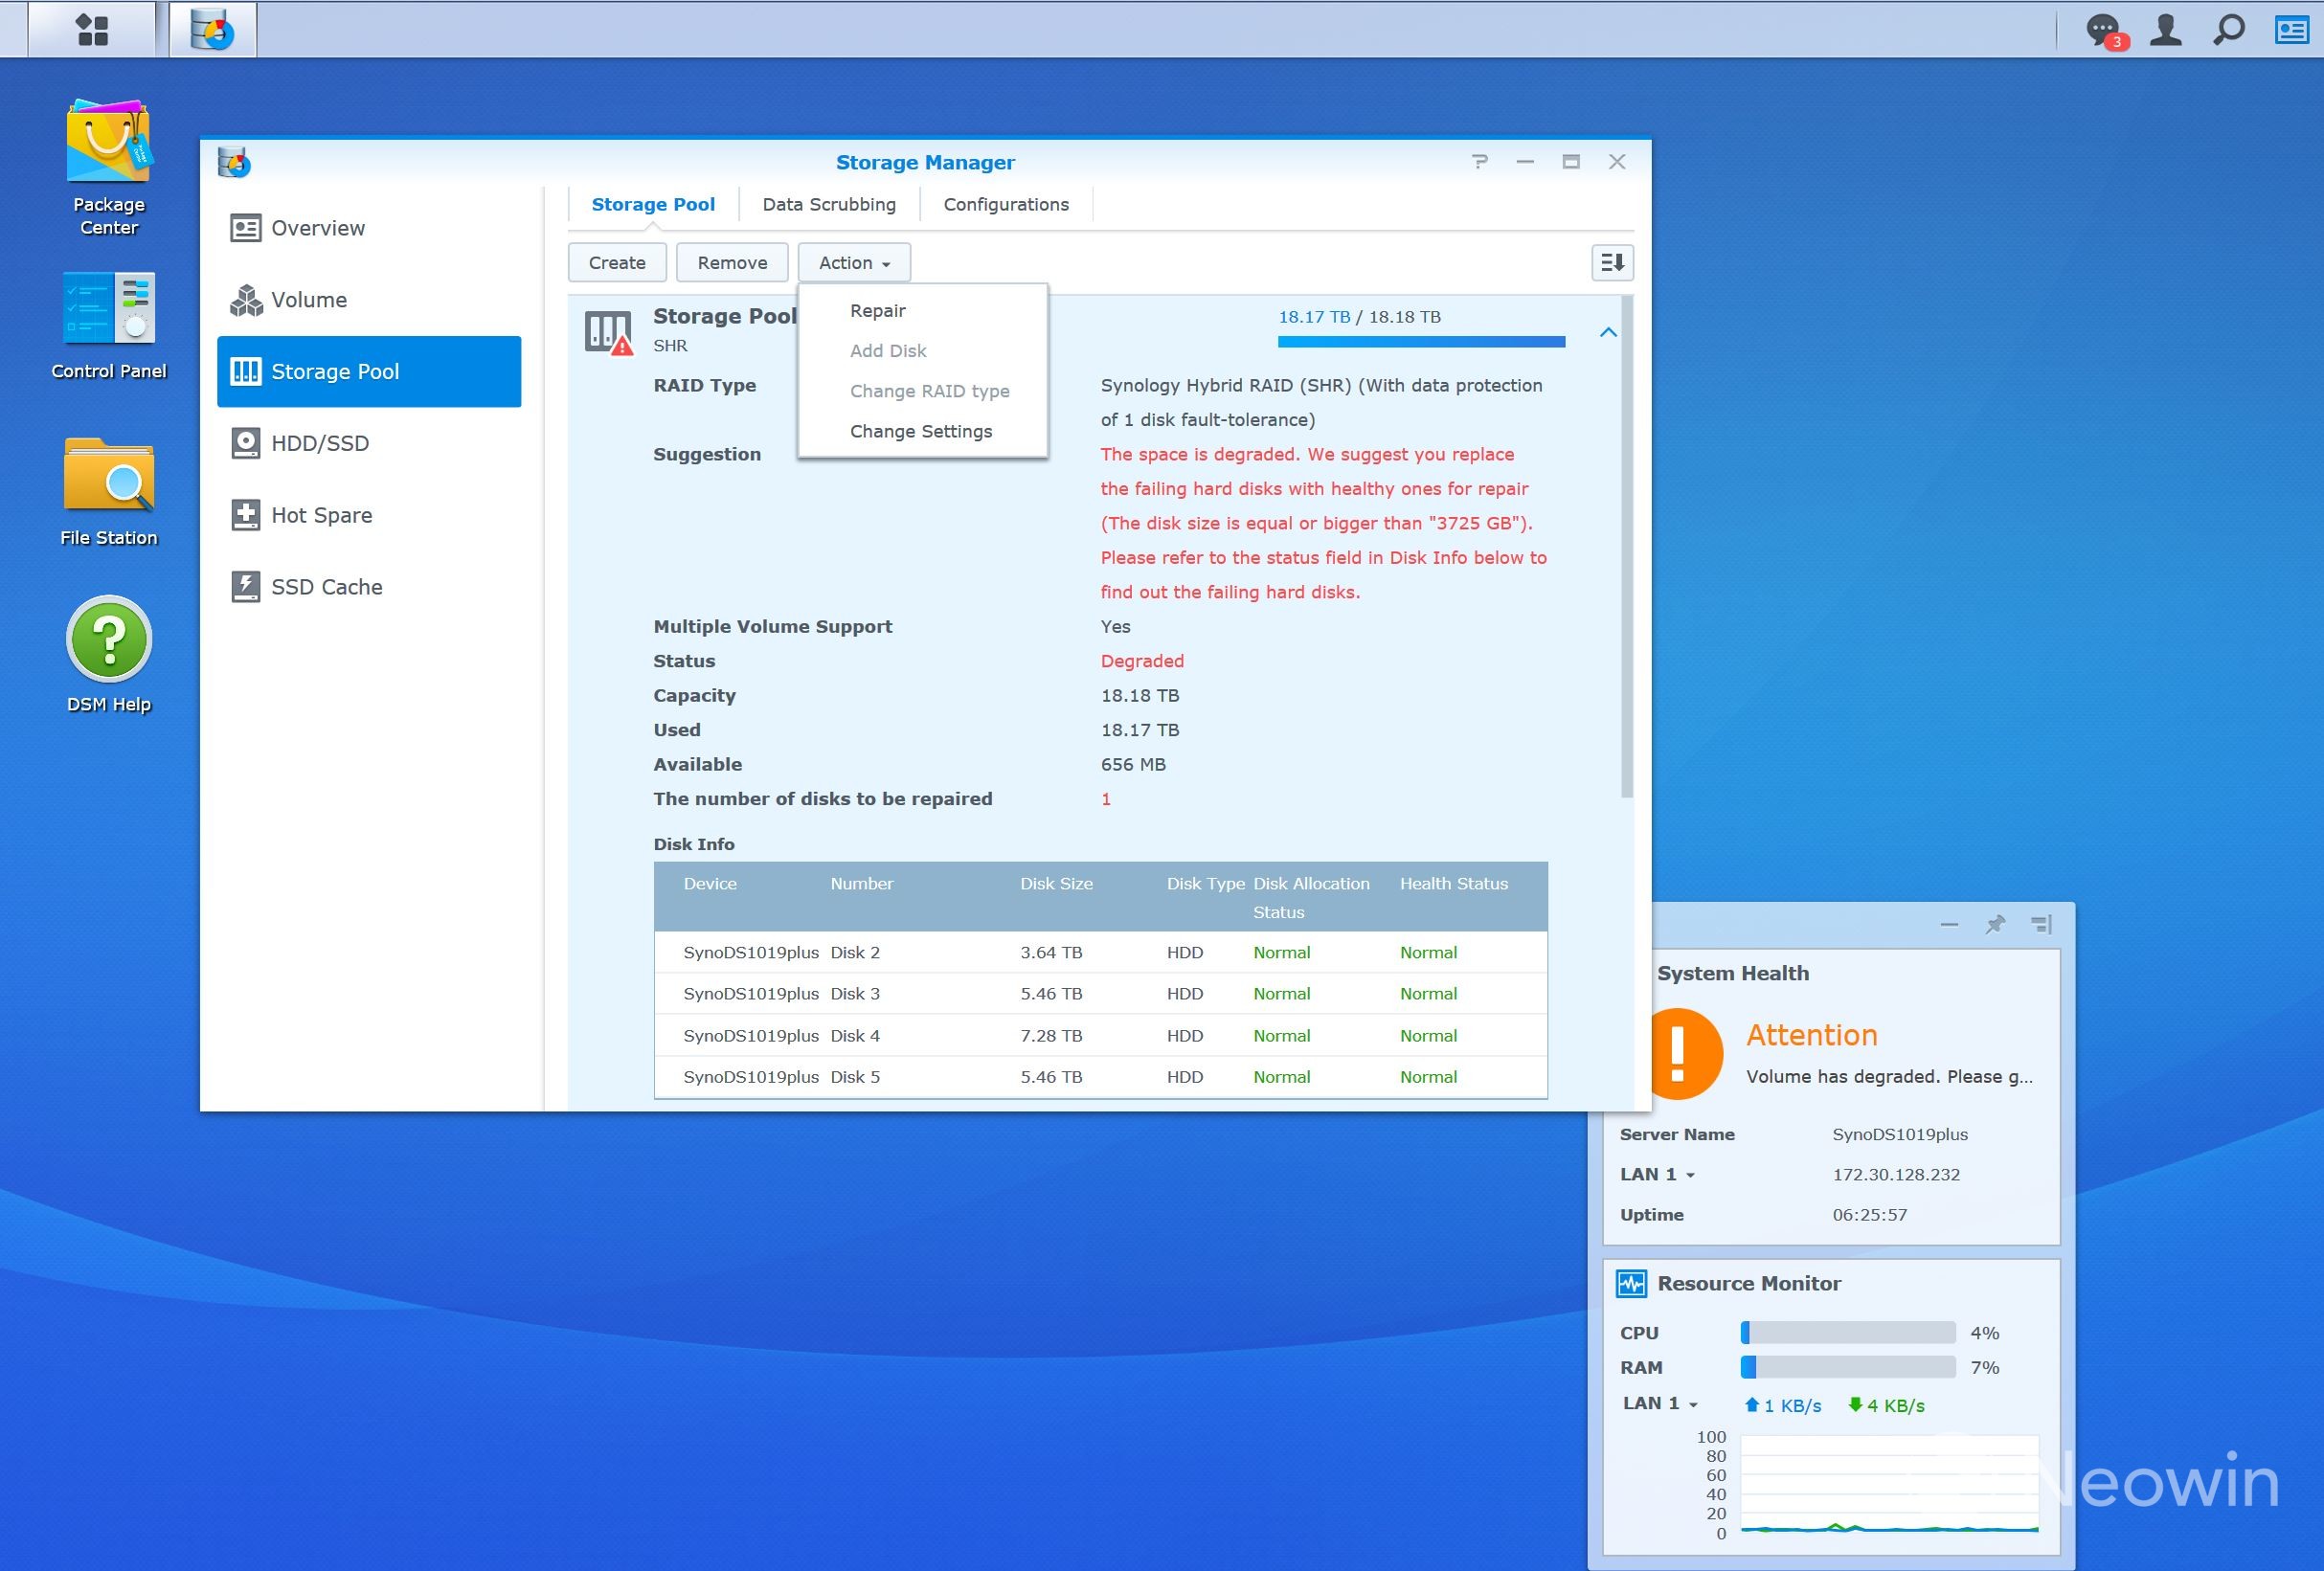Open notifications speech bubble icon
Image resolution: width=2324 pixels, height=1571 pixels.
pyautogui.click(x=2104, y=30)
